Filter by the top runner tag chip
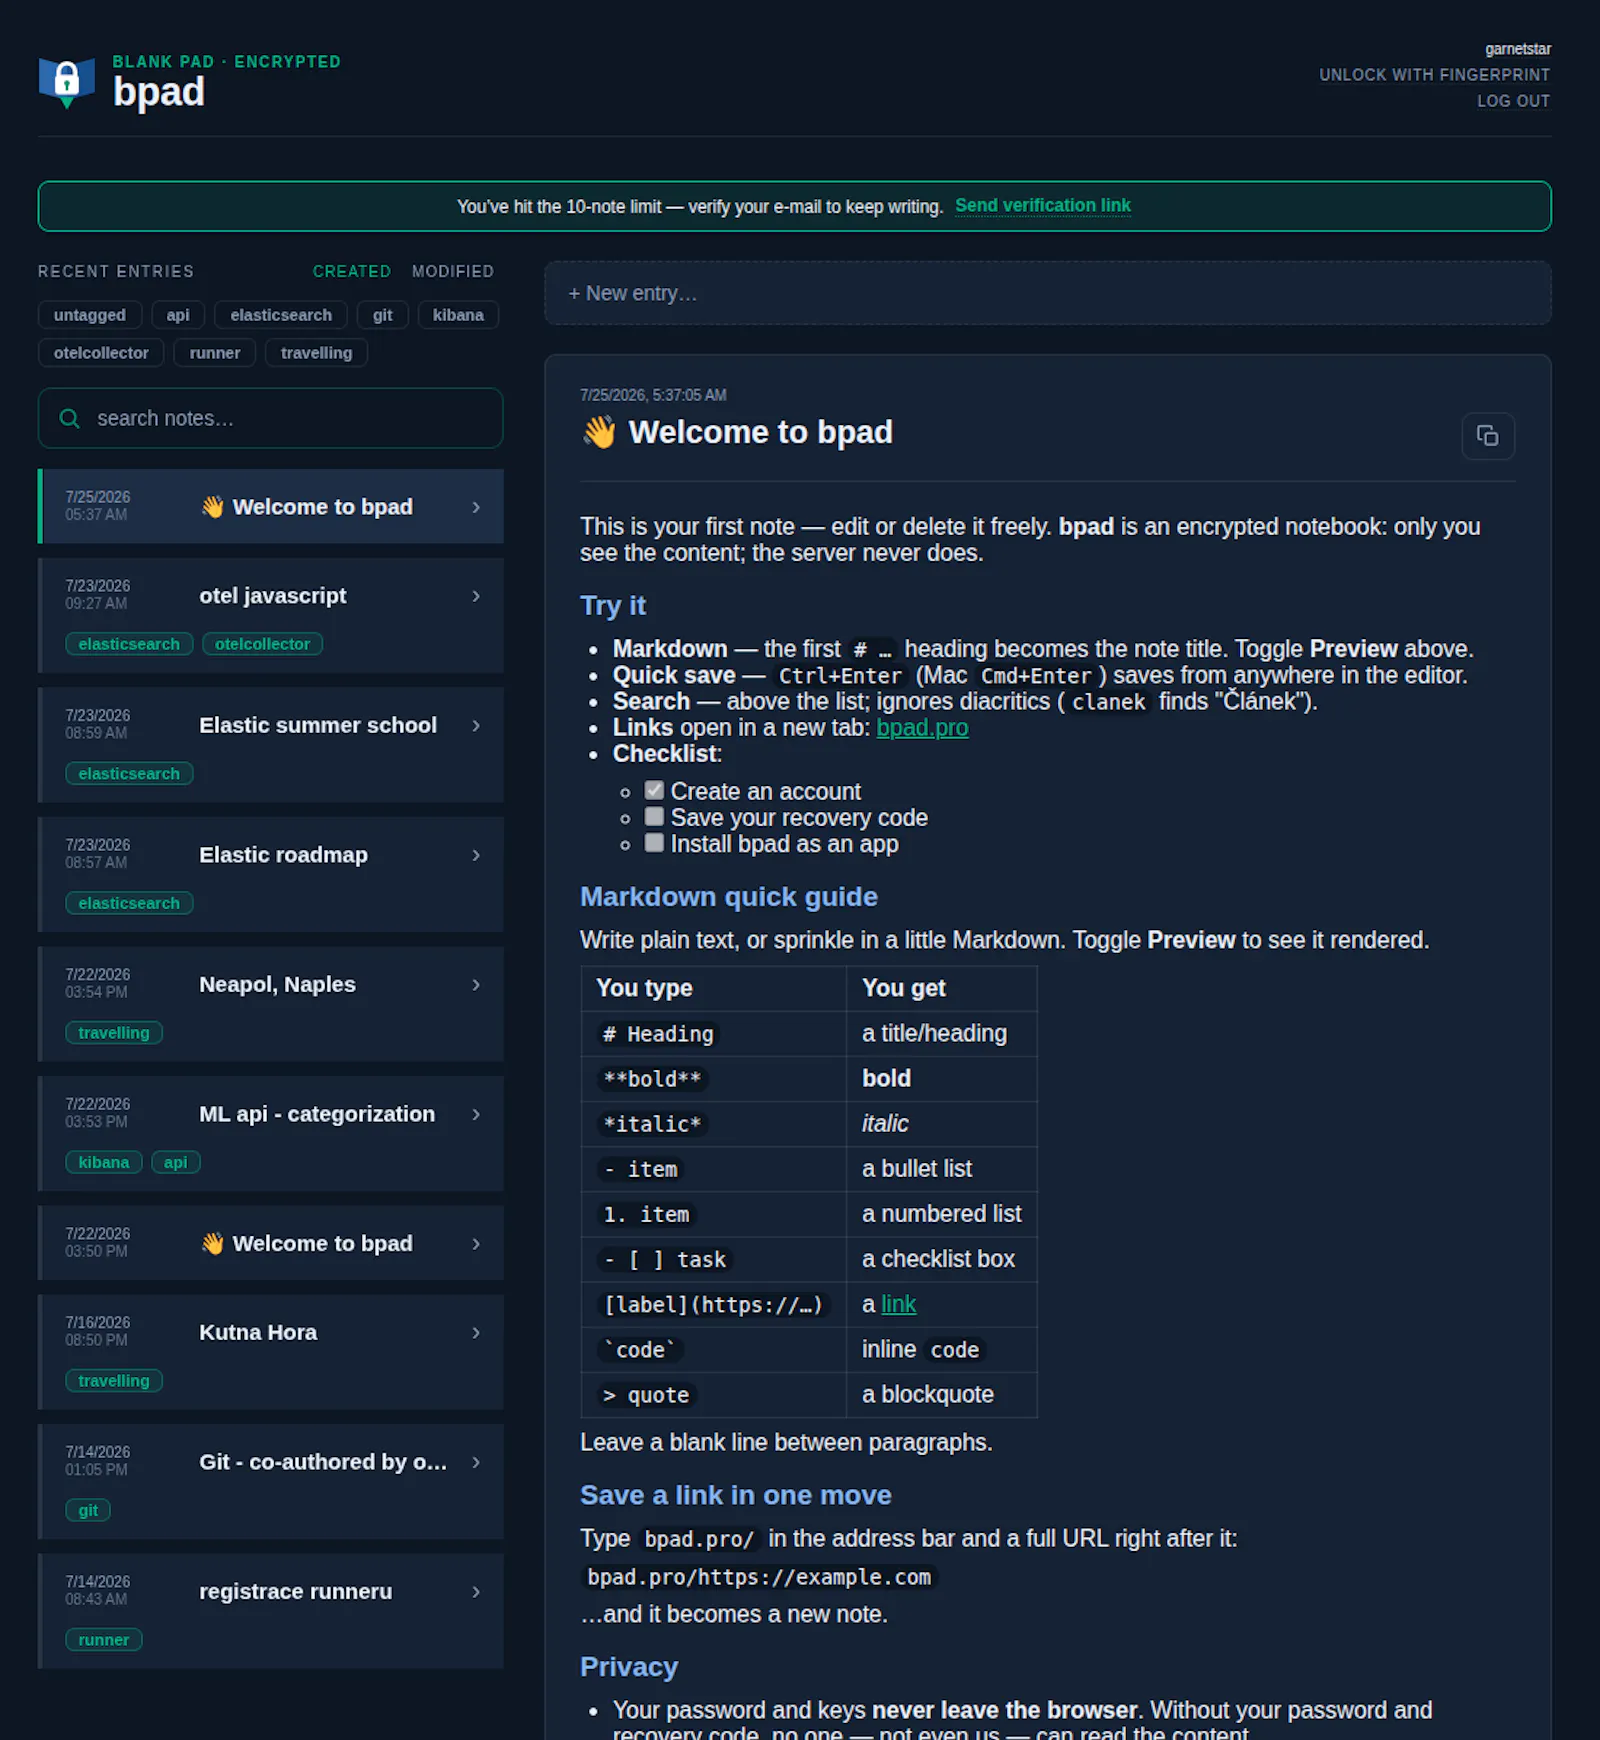 (x=215, y=353)
